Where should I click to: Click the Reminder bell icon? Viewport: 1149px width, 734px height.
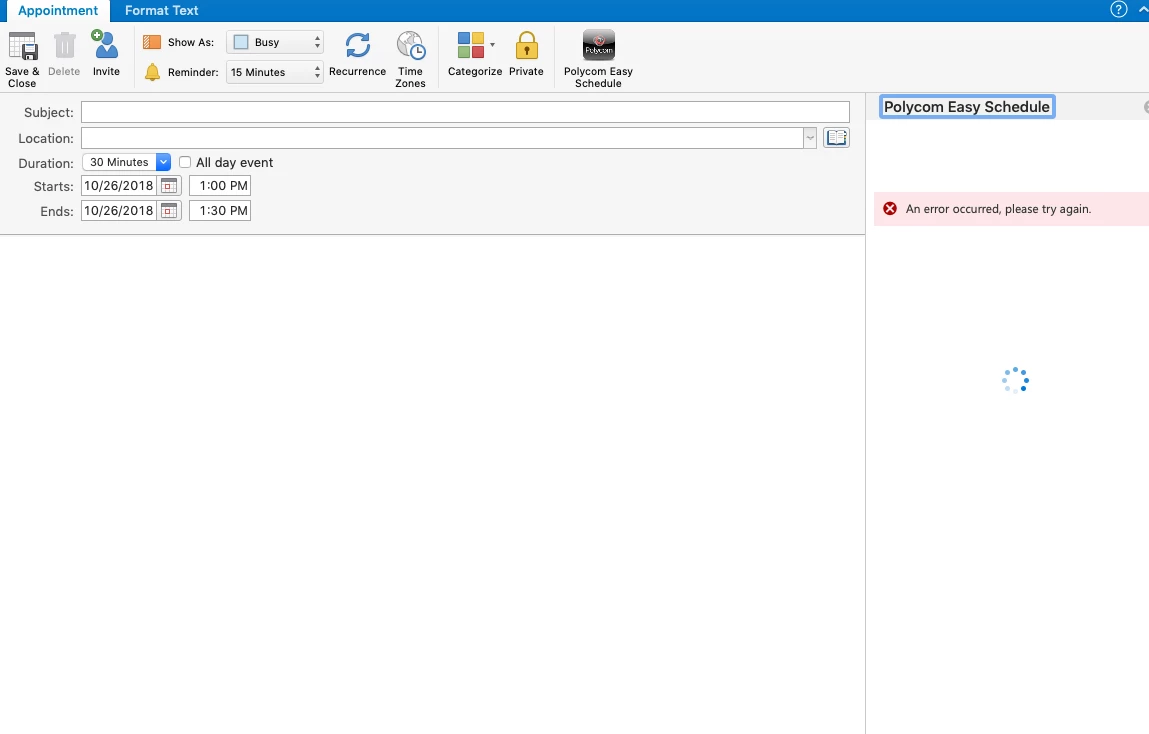152,72
